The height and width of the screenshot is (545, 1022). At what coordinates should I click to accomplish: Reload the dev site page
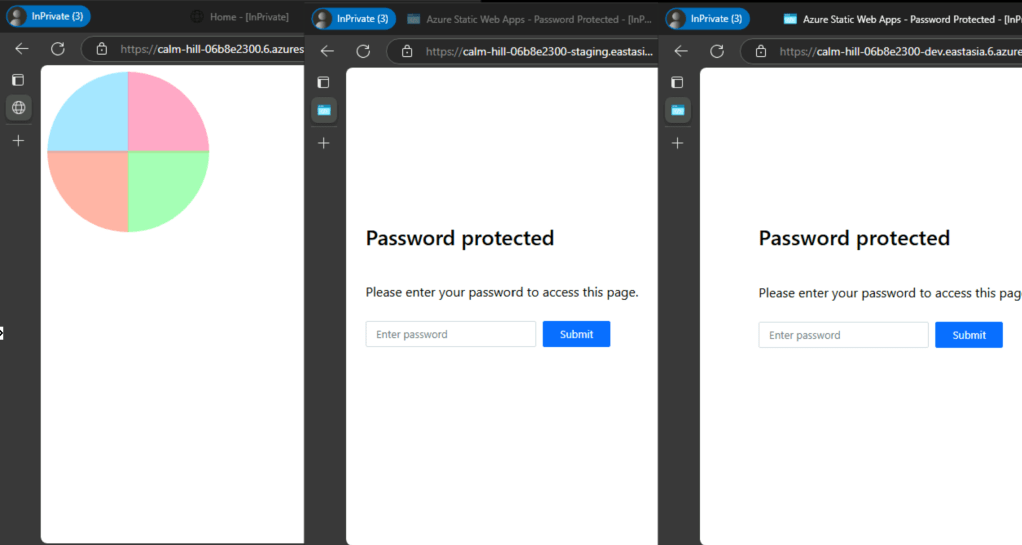[717, 51]
